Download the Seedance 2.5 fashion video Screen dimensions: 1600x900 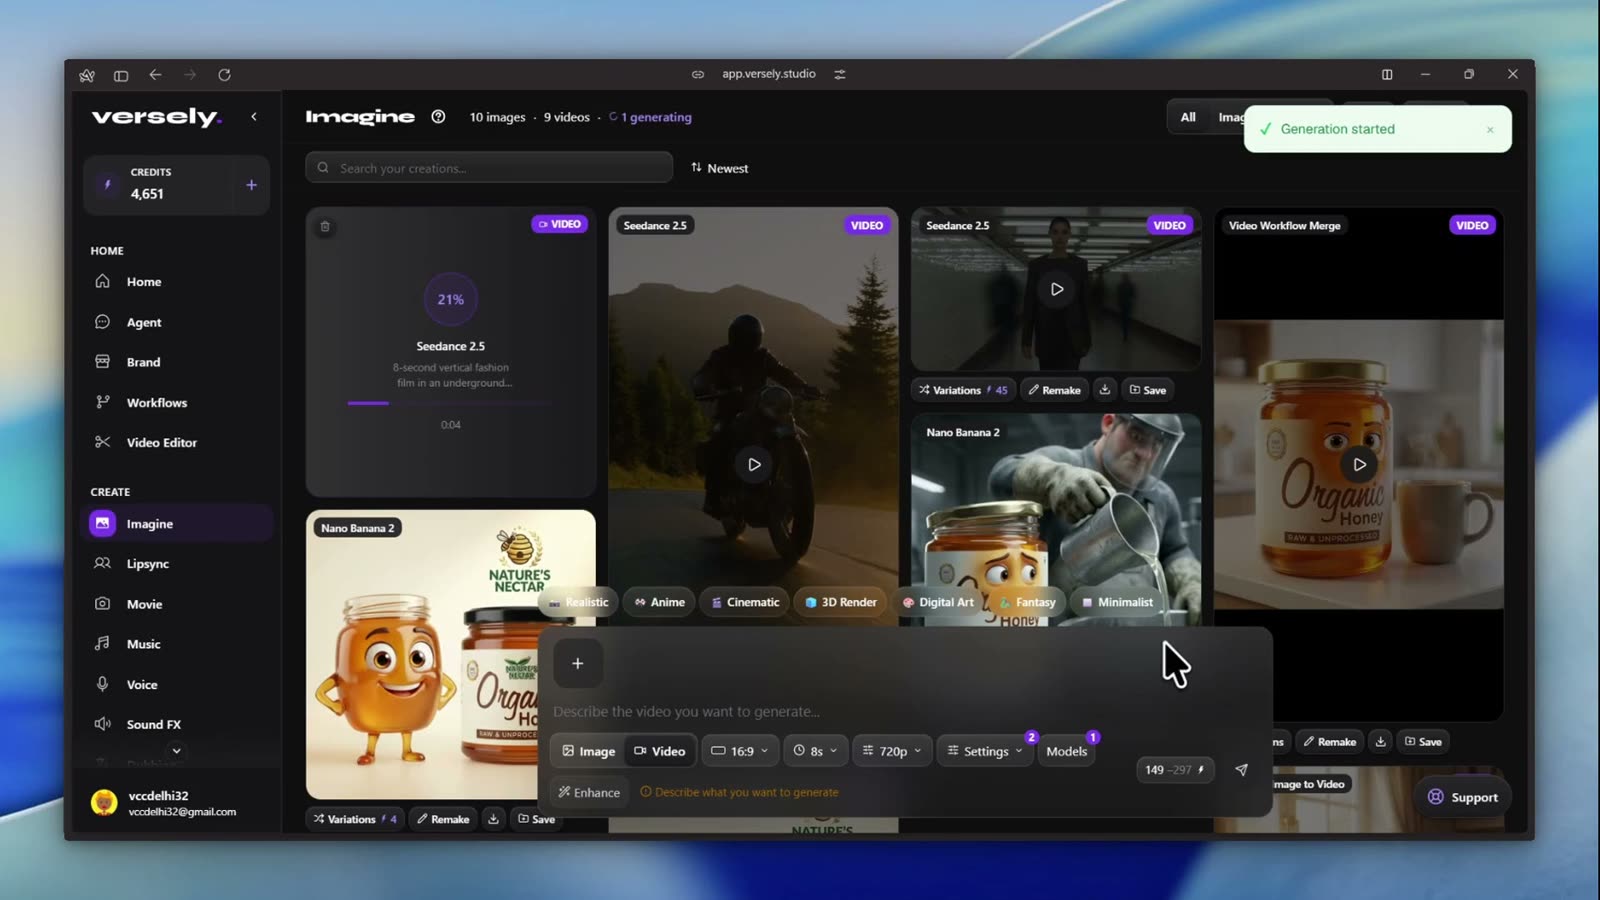click(1105, 390)
